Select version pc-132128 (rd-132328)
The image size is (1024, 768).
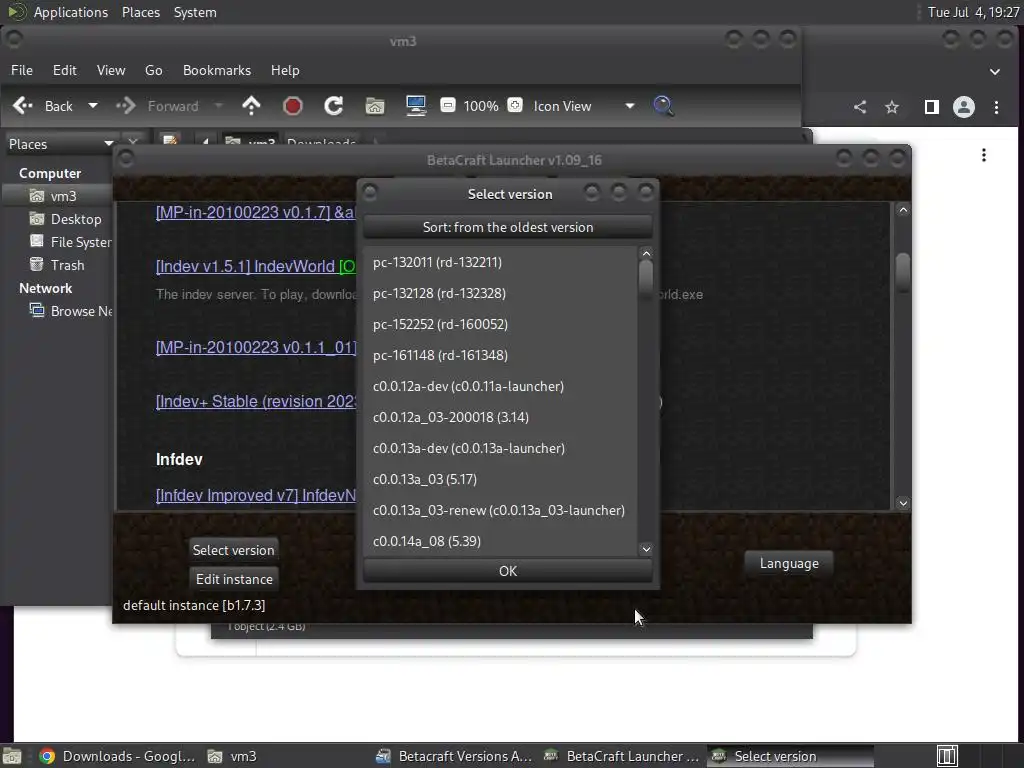tap(500, 293)
